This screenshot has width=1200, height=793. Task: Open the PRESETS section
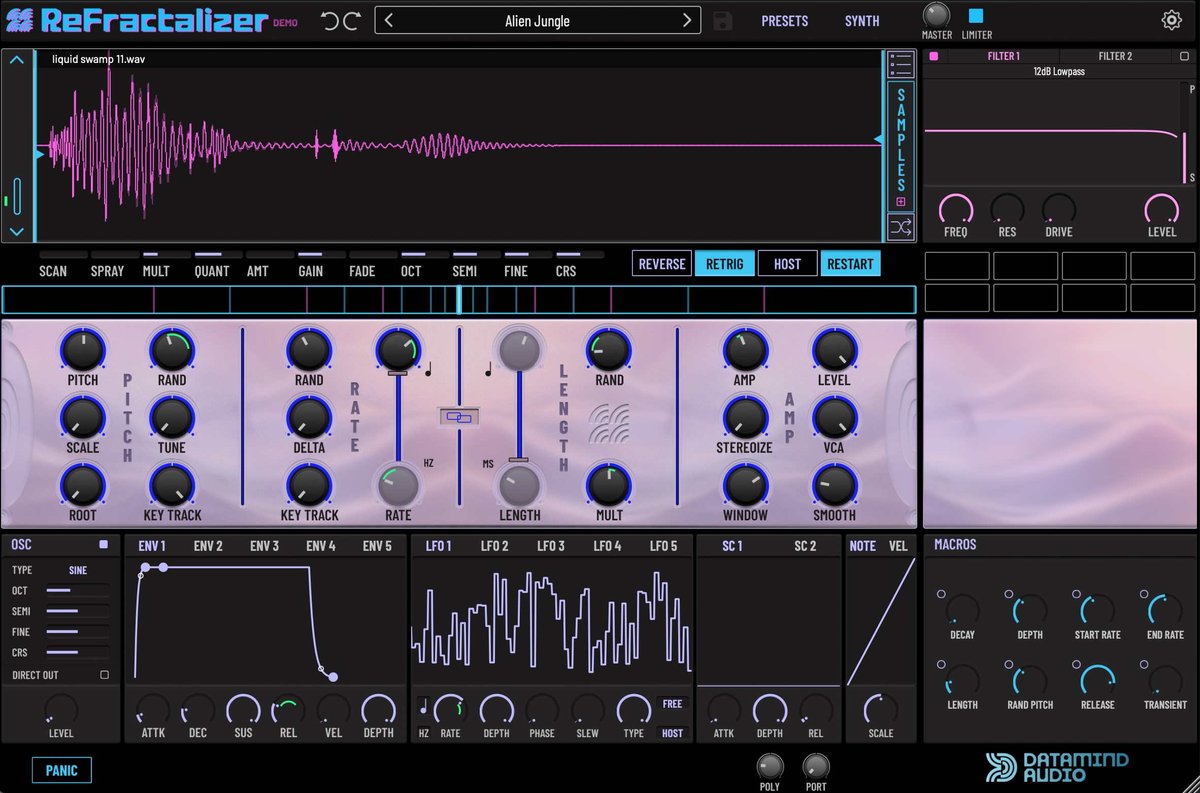(784, 20)
